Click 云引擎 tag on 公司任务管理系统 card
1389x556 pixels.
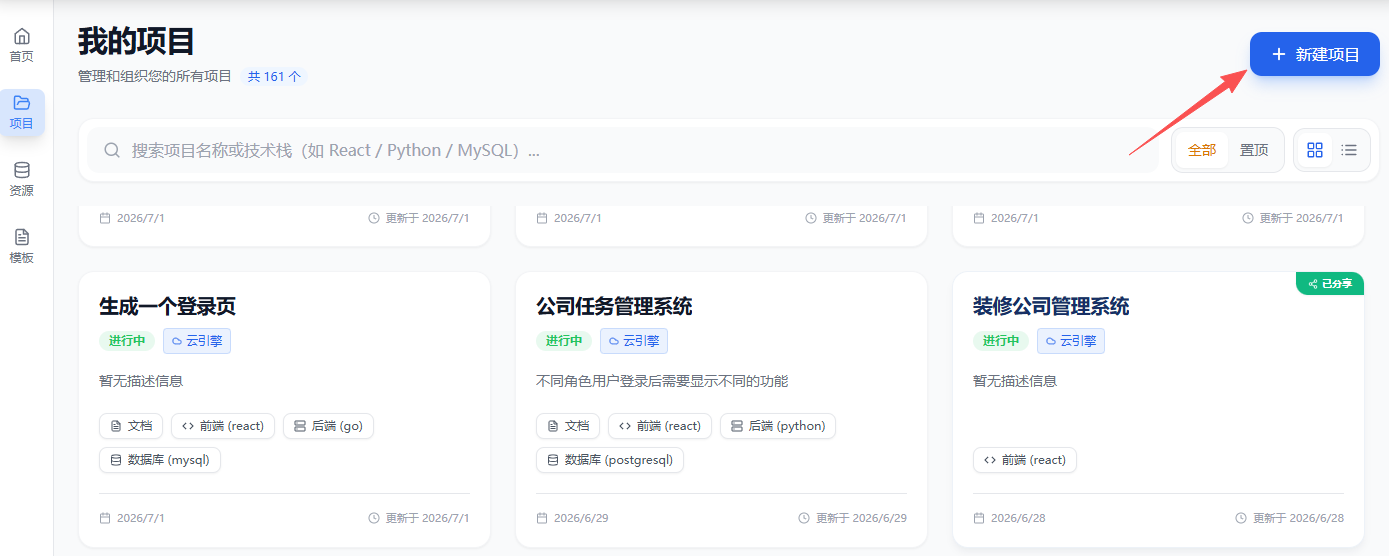[634, 341]
